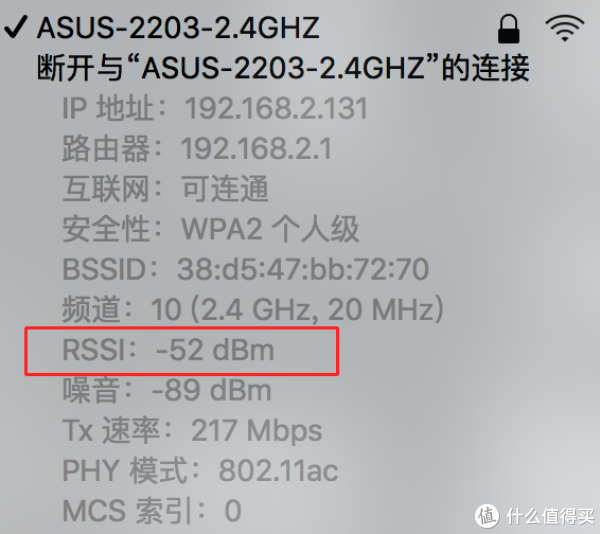Viewport: 600px width, 534px height.
Task: Click the 路由器 192.168.2.1 row
Action: pos(197,148)
